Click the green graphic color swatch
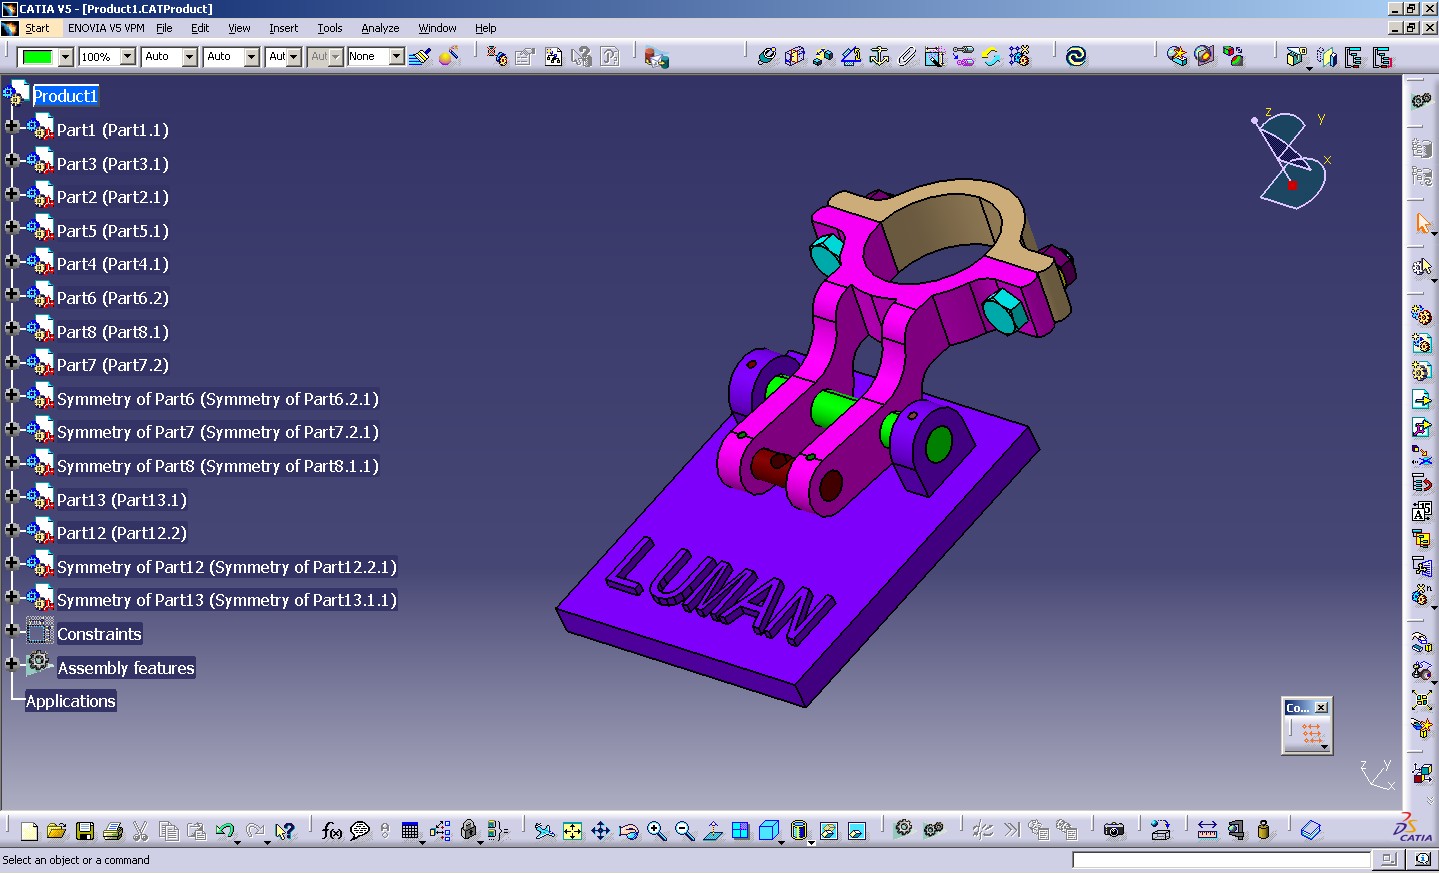 click(38, 57)
